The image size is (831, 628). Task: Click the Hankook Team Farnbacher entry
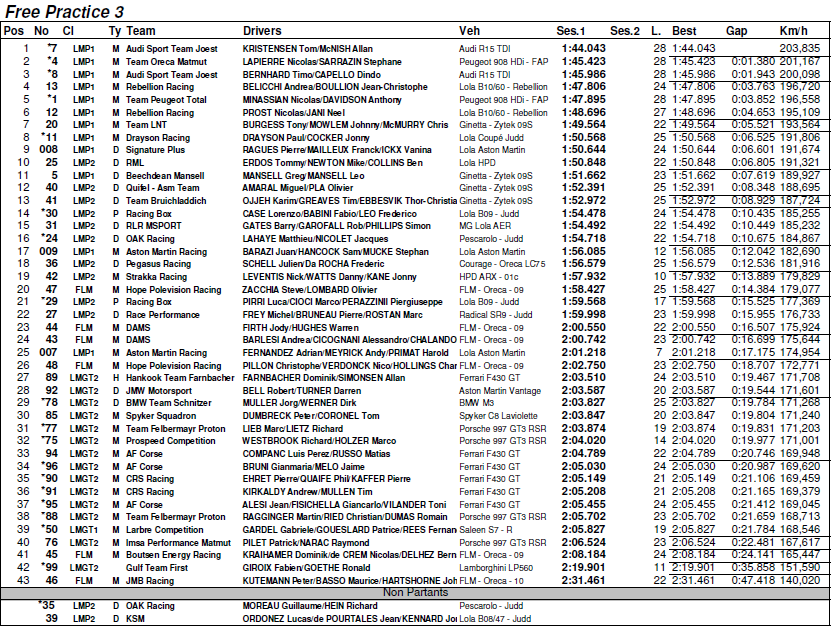(178, 377)
